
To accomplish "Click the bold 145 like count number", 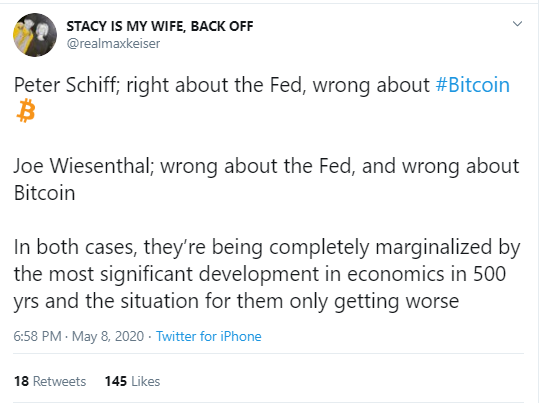I will pos(116,381).
